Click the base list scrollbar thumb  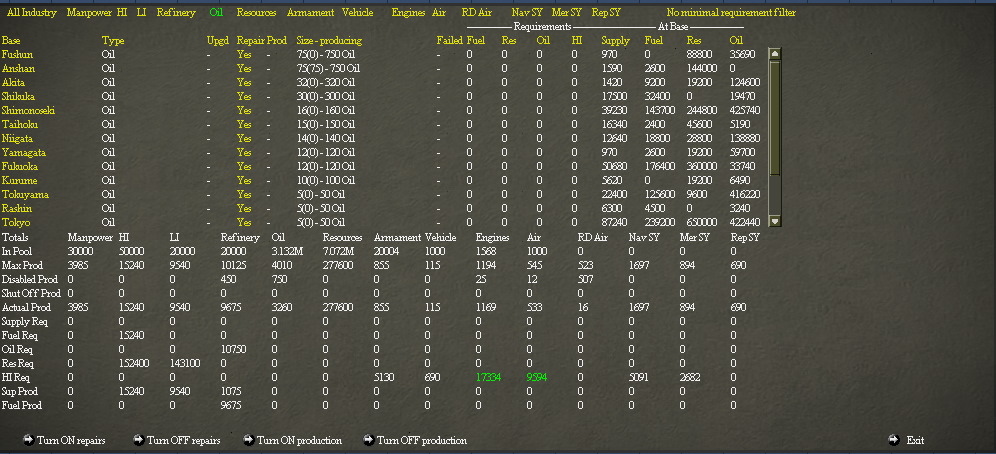(x=774, y=117)
